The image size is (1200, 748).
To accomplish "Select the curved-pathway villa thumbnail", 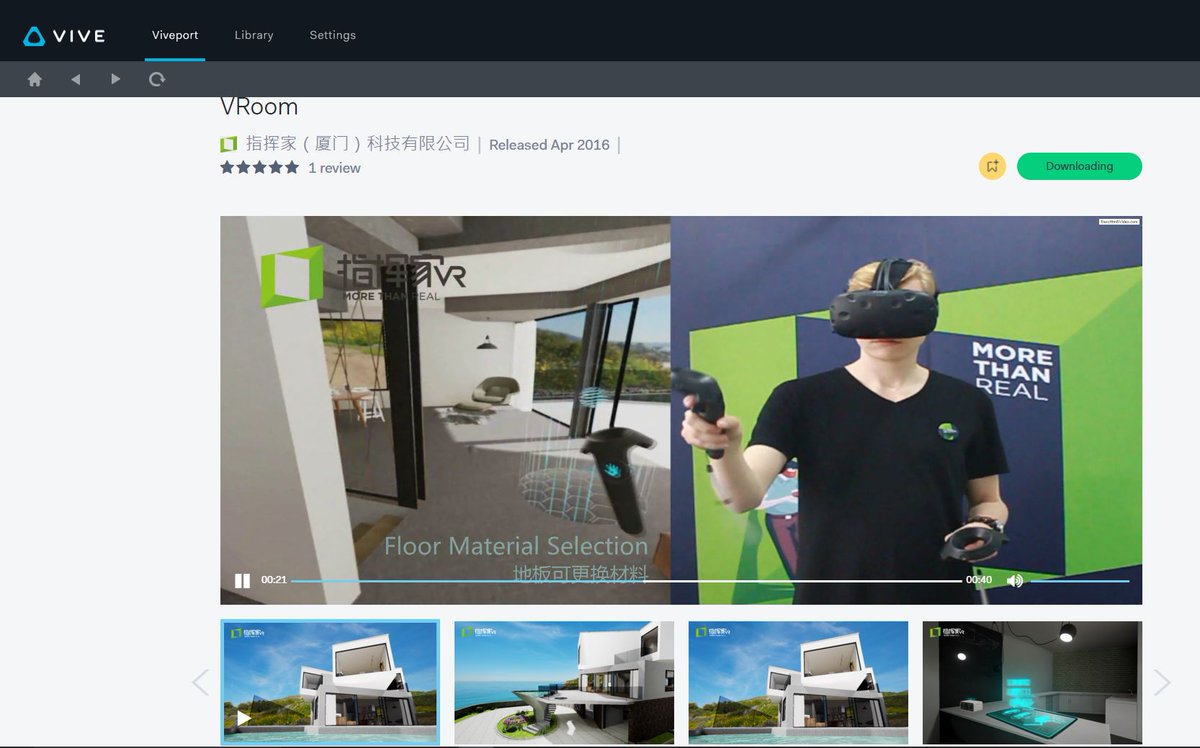I will tap(564, 683).
